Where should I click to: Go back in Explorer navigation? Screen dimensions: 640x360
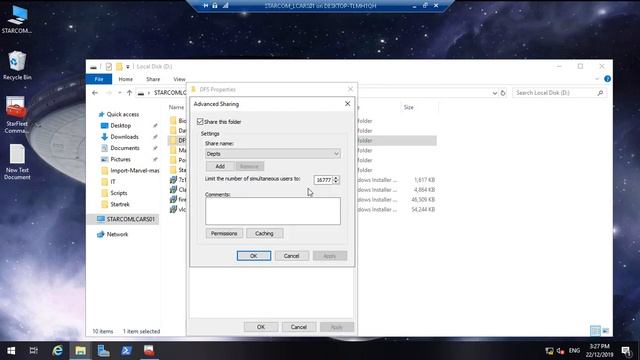point(95,93)
